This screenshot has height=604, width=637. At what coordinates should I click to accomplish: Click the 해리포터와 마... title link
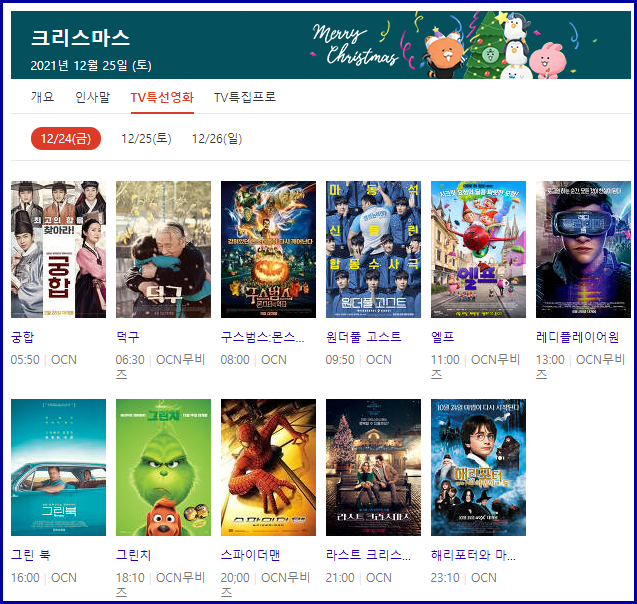click(x=473, y=555)
